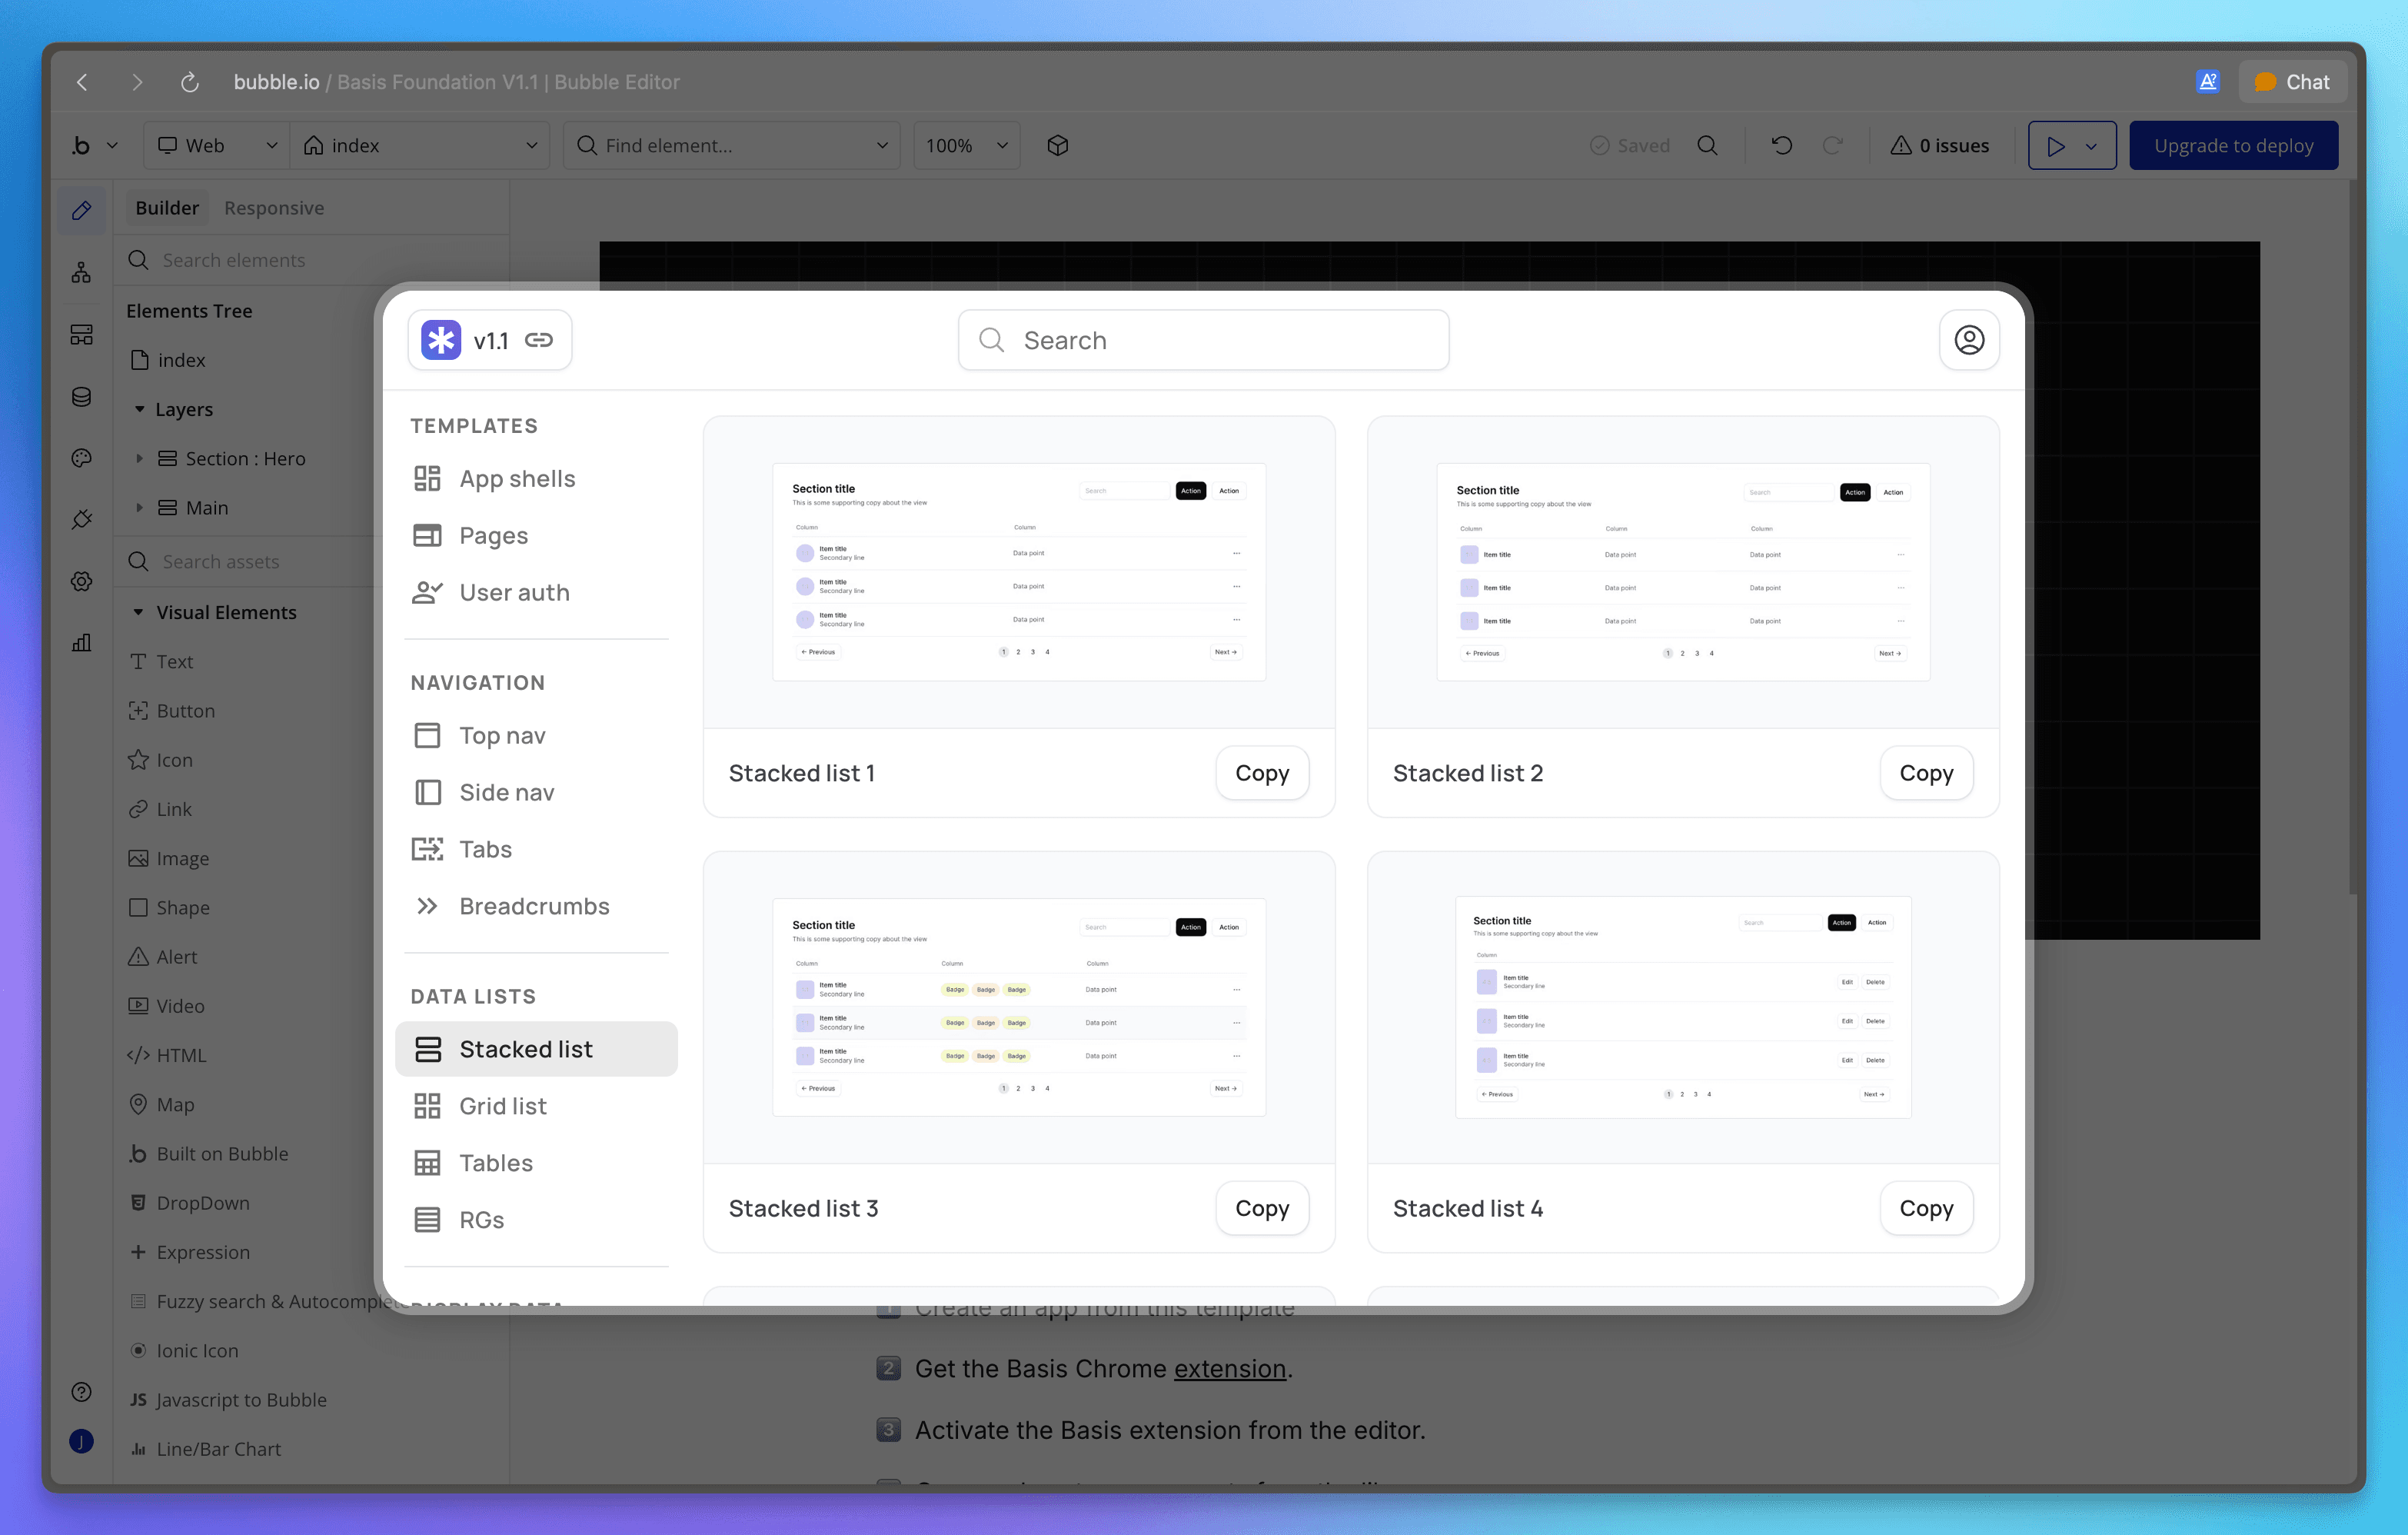
Task: Open the page selector showing index
Action: [420, 145]
